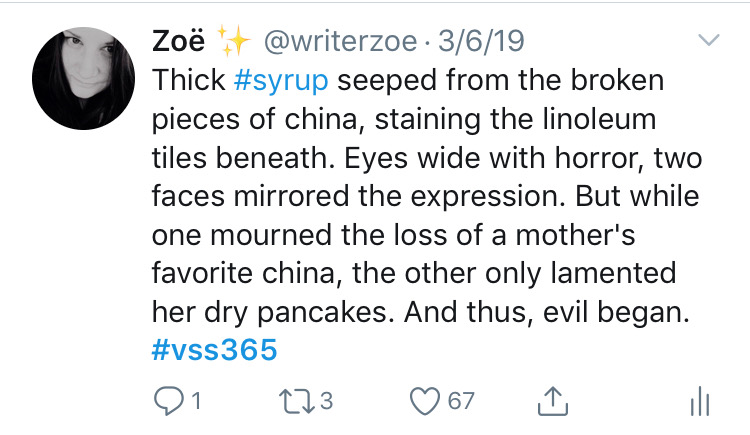Retweet this post using the arrows icon

tap(297, 401)
